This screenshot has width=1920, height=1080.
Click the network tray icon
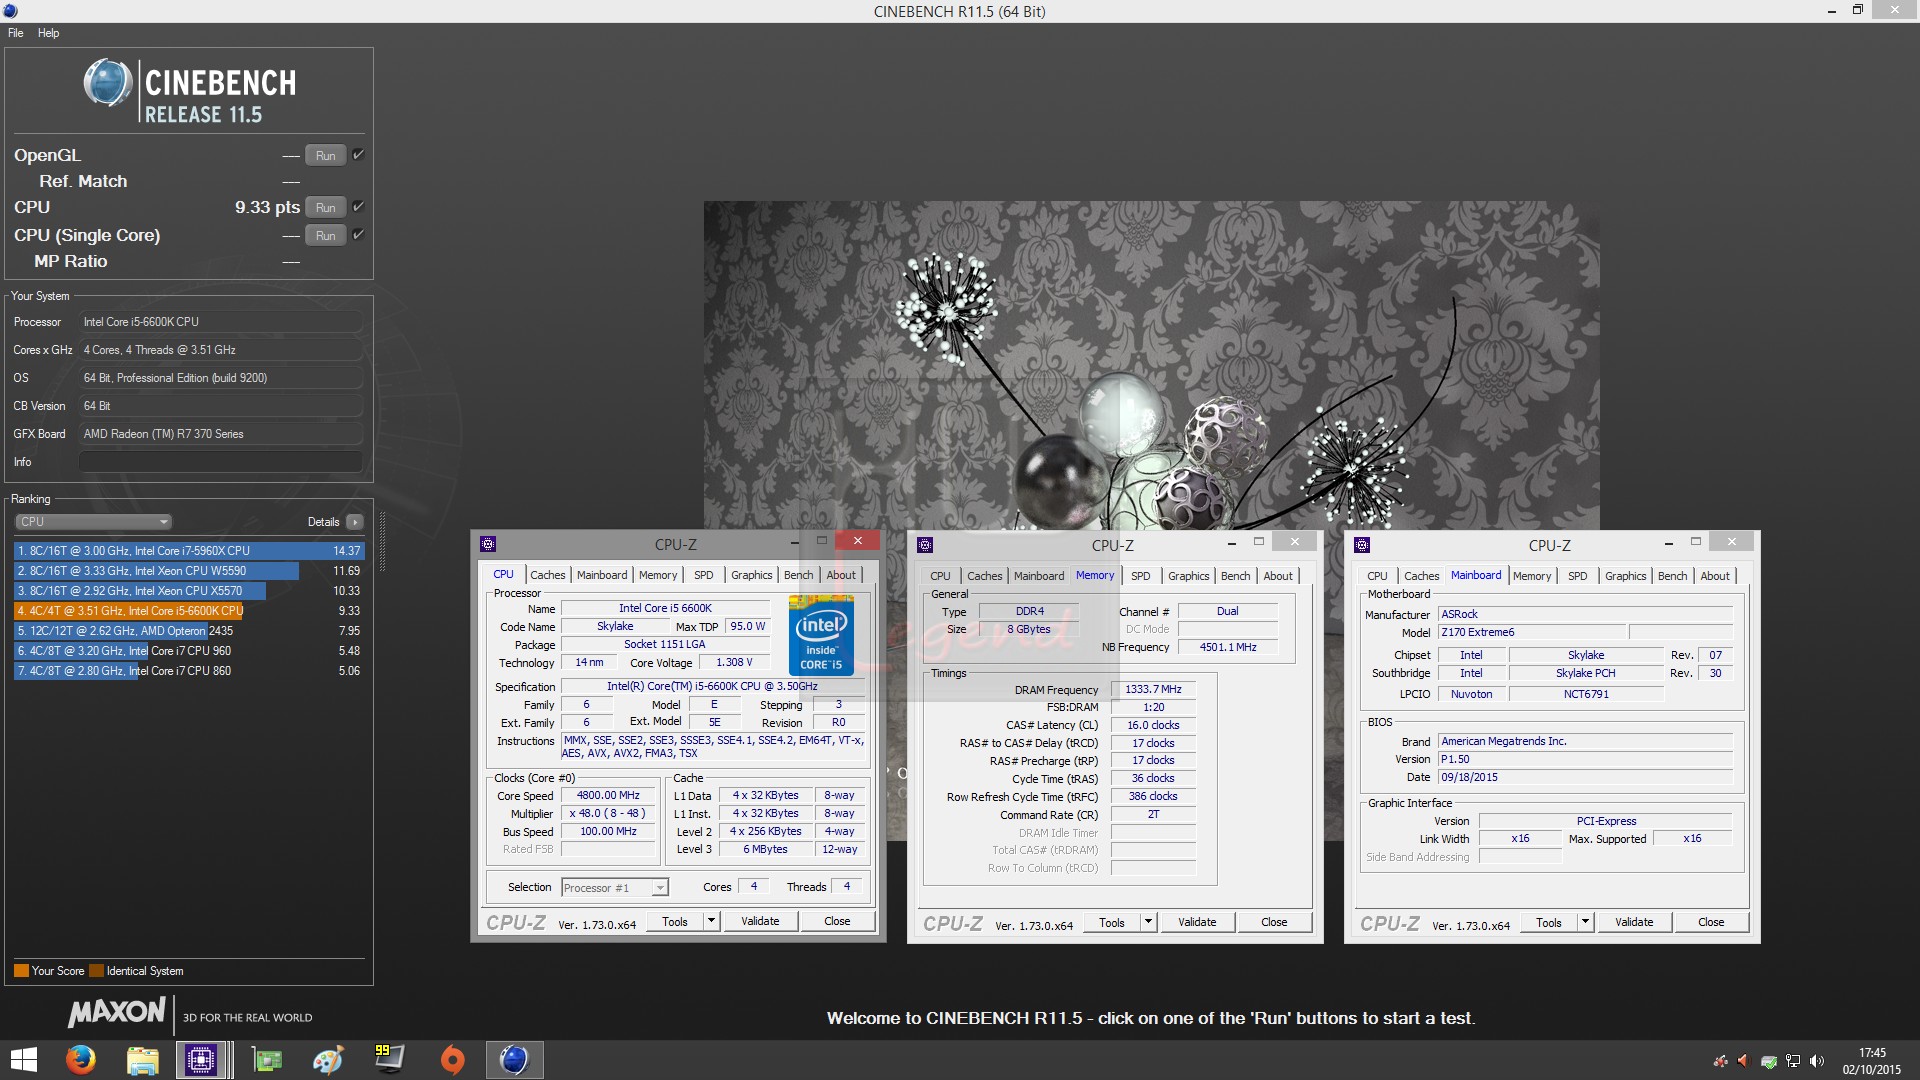pyautogui.click(x=1793, y=1061)
